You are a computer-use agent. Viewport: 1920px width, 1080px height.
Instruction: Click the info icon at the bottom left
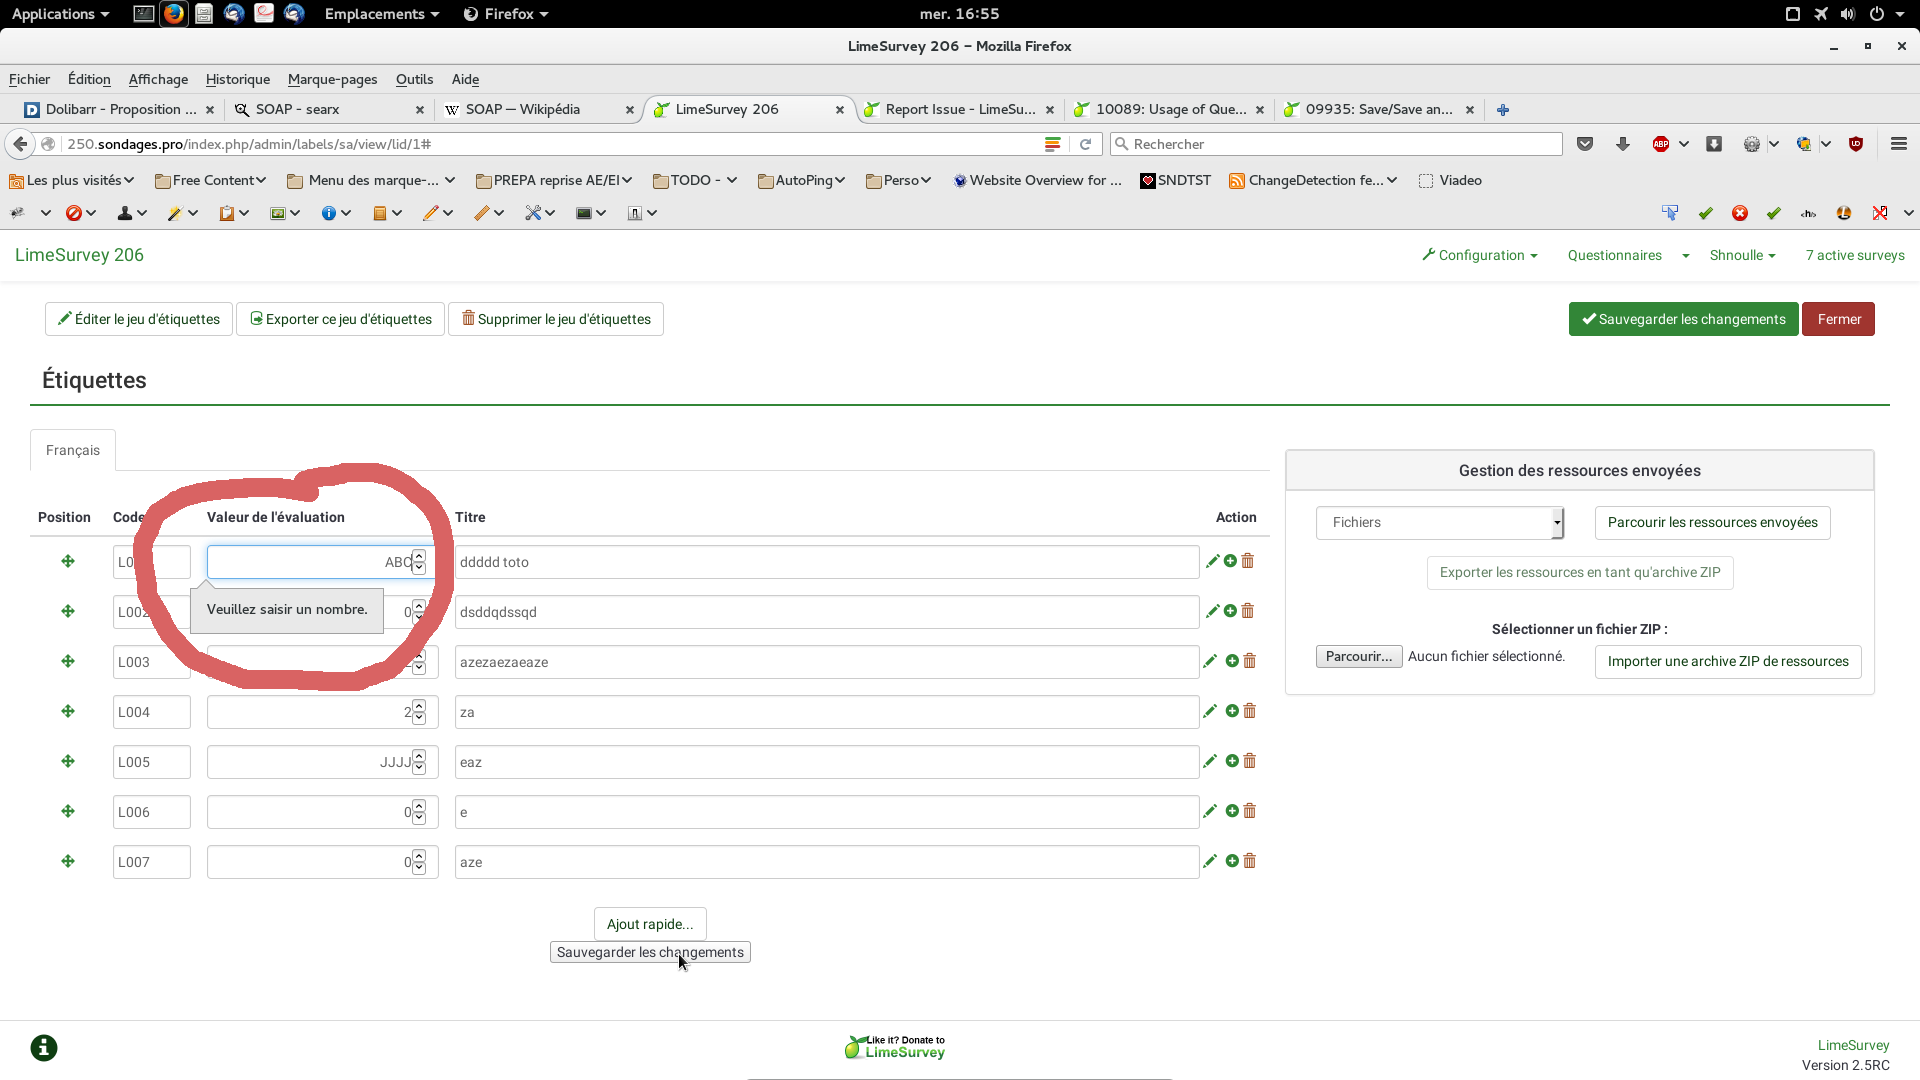point(44,1047)
